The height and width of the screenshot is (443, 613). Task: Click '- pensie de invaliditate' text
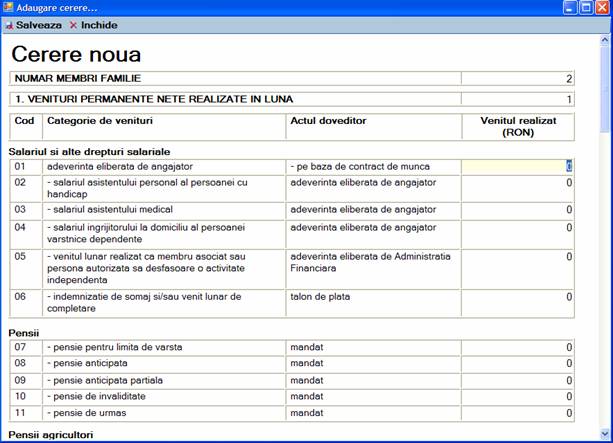(96, 396)
